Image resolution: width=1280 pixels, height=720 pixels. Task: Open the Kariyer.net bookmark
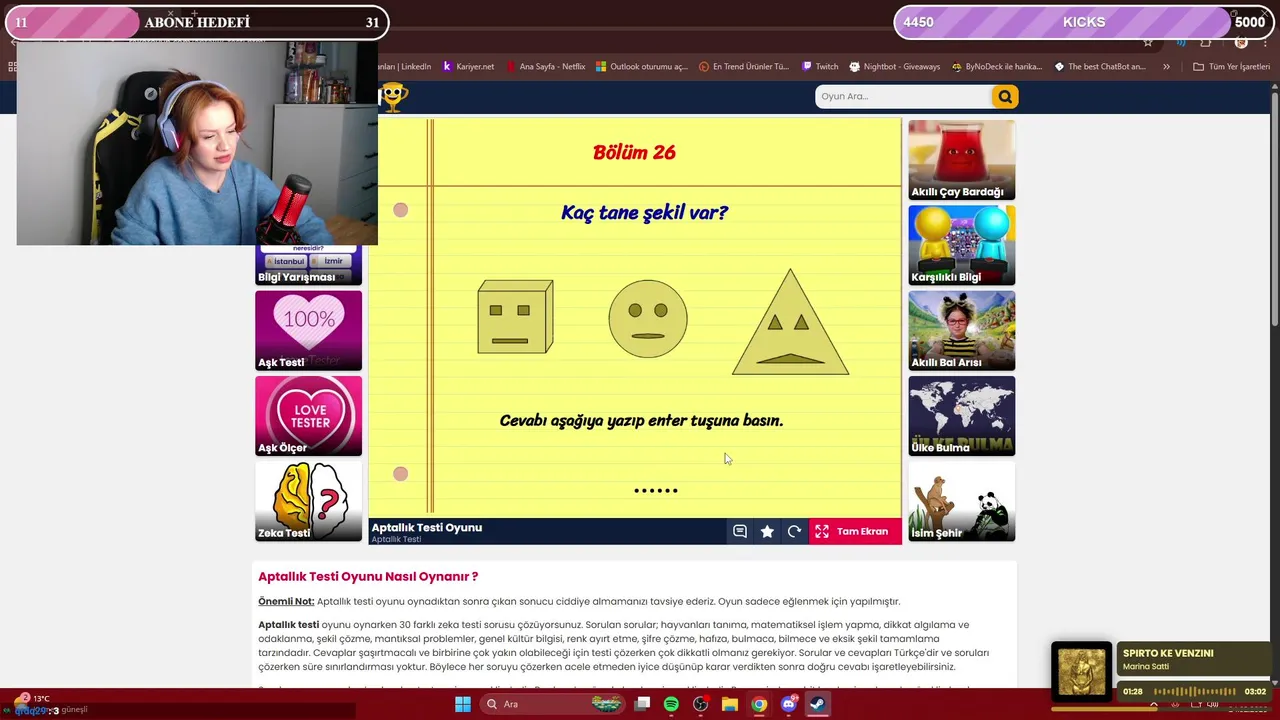click(468, 67)
